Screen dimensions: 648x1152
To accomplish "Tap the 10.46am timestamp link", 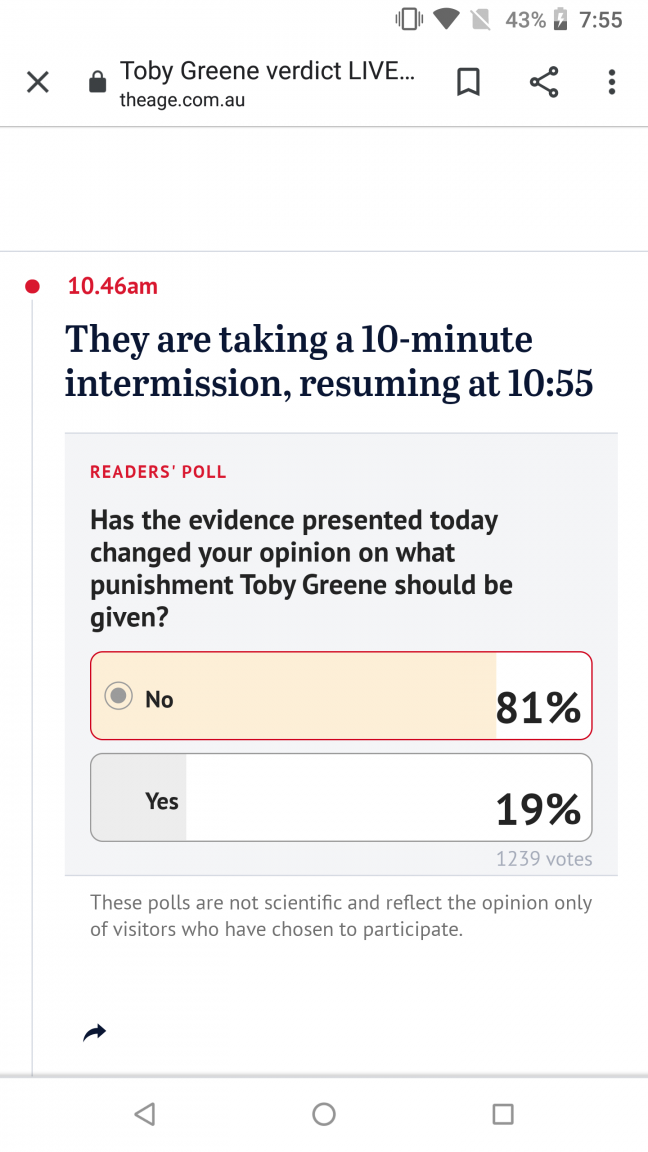I will tap(112, 285).
